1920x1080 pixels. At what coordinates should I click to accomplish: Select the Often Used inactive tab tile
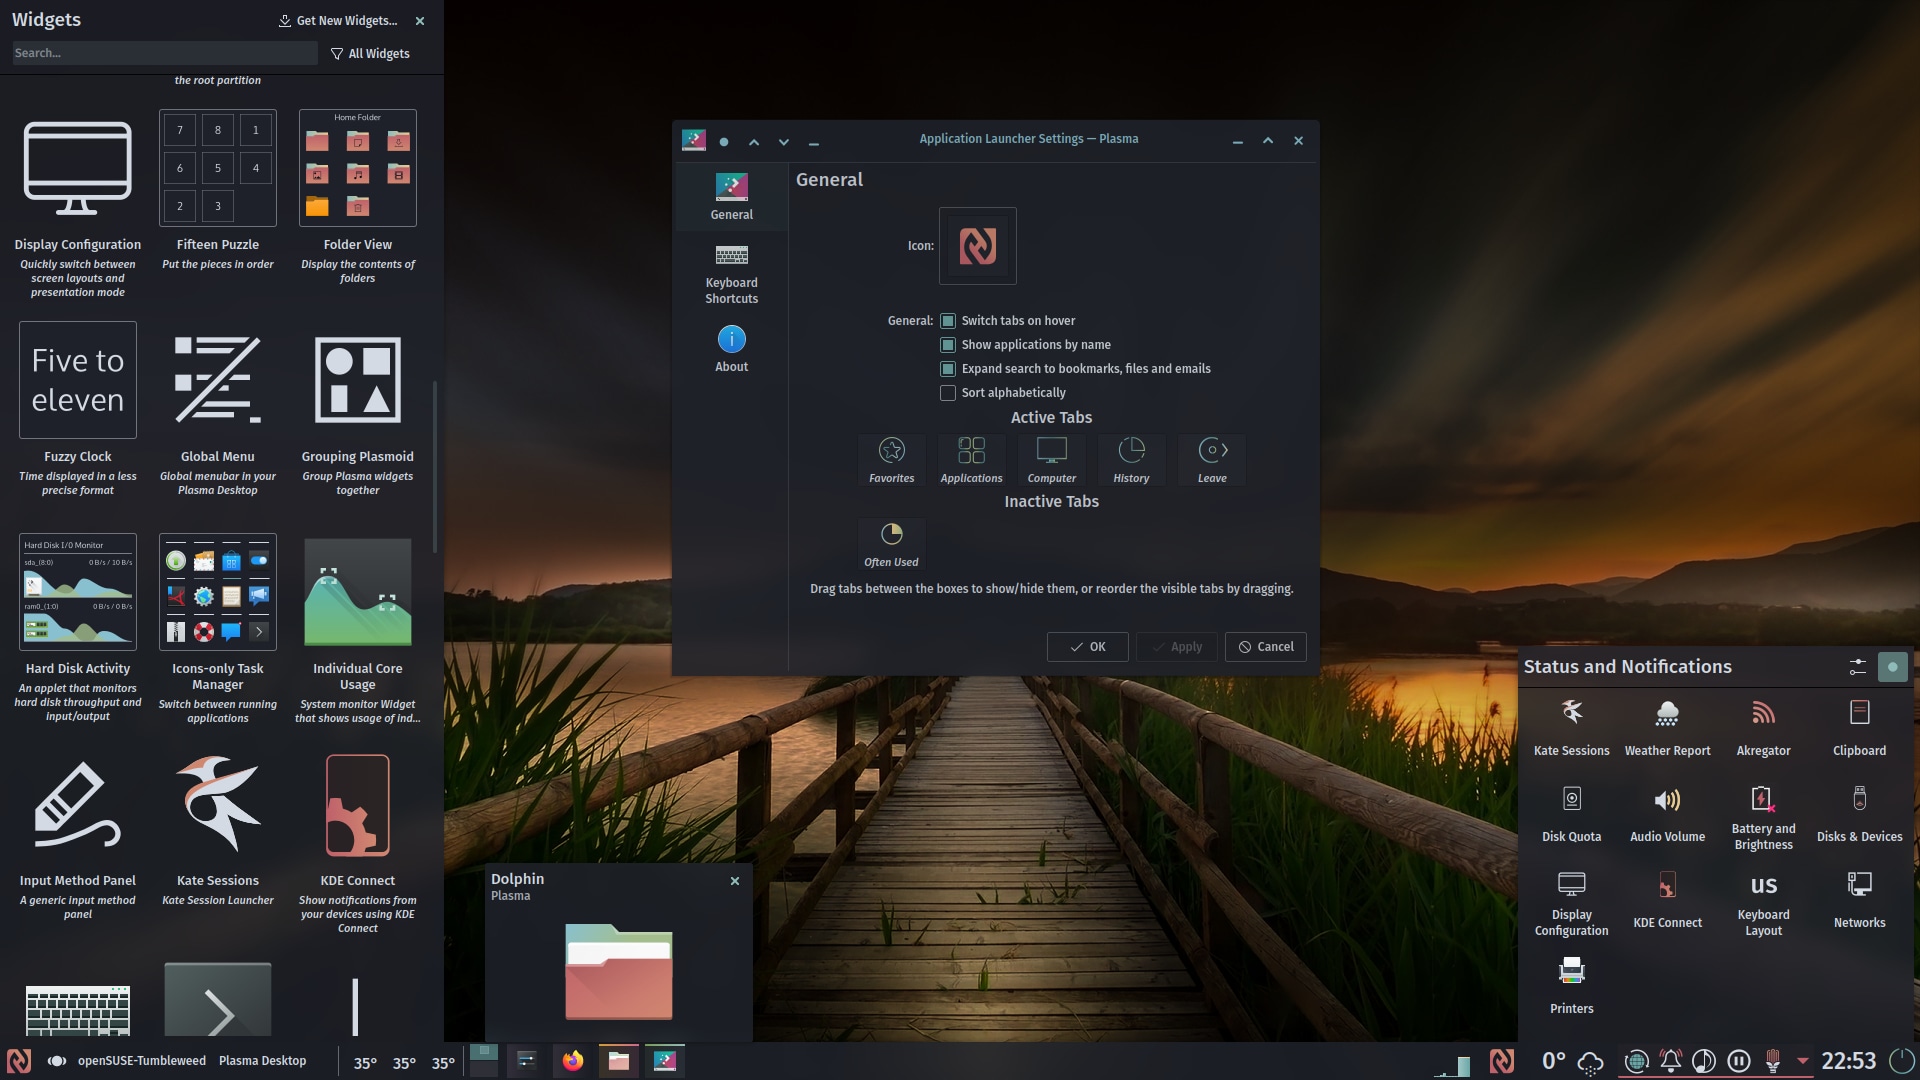pyautogui.click(x=891, y=544)
